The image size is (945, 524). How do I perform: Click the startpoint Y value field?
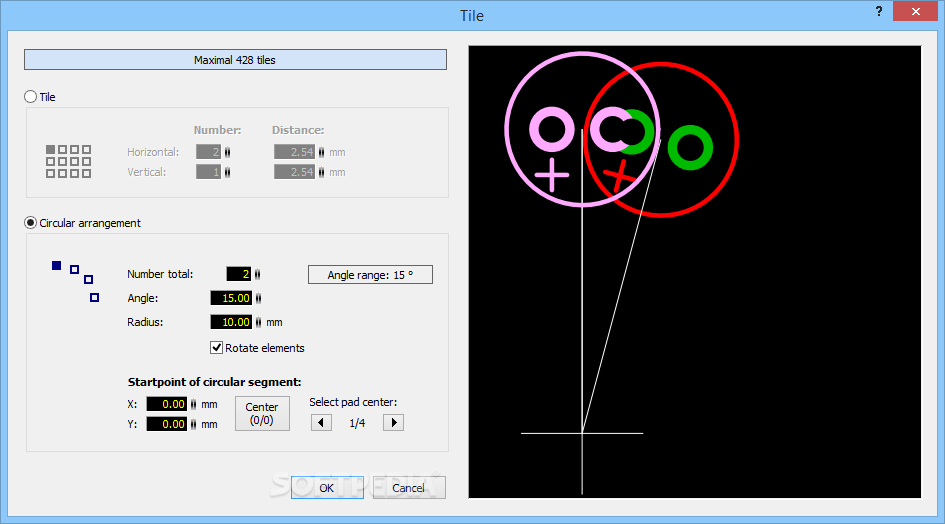coord(166,424)
